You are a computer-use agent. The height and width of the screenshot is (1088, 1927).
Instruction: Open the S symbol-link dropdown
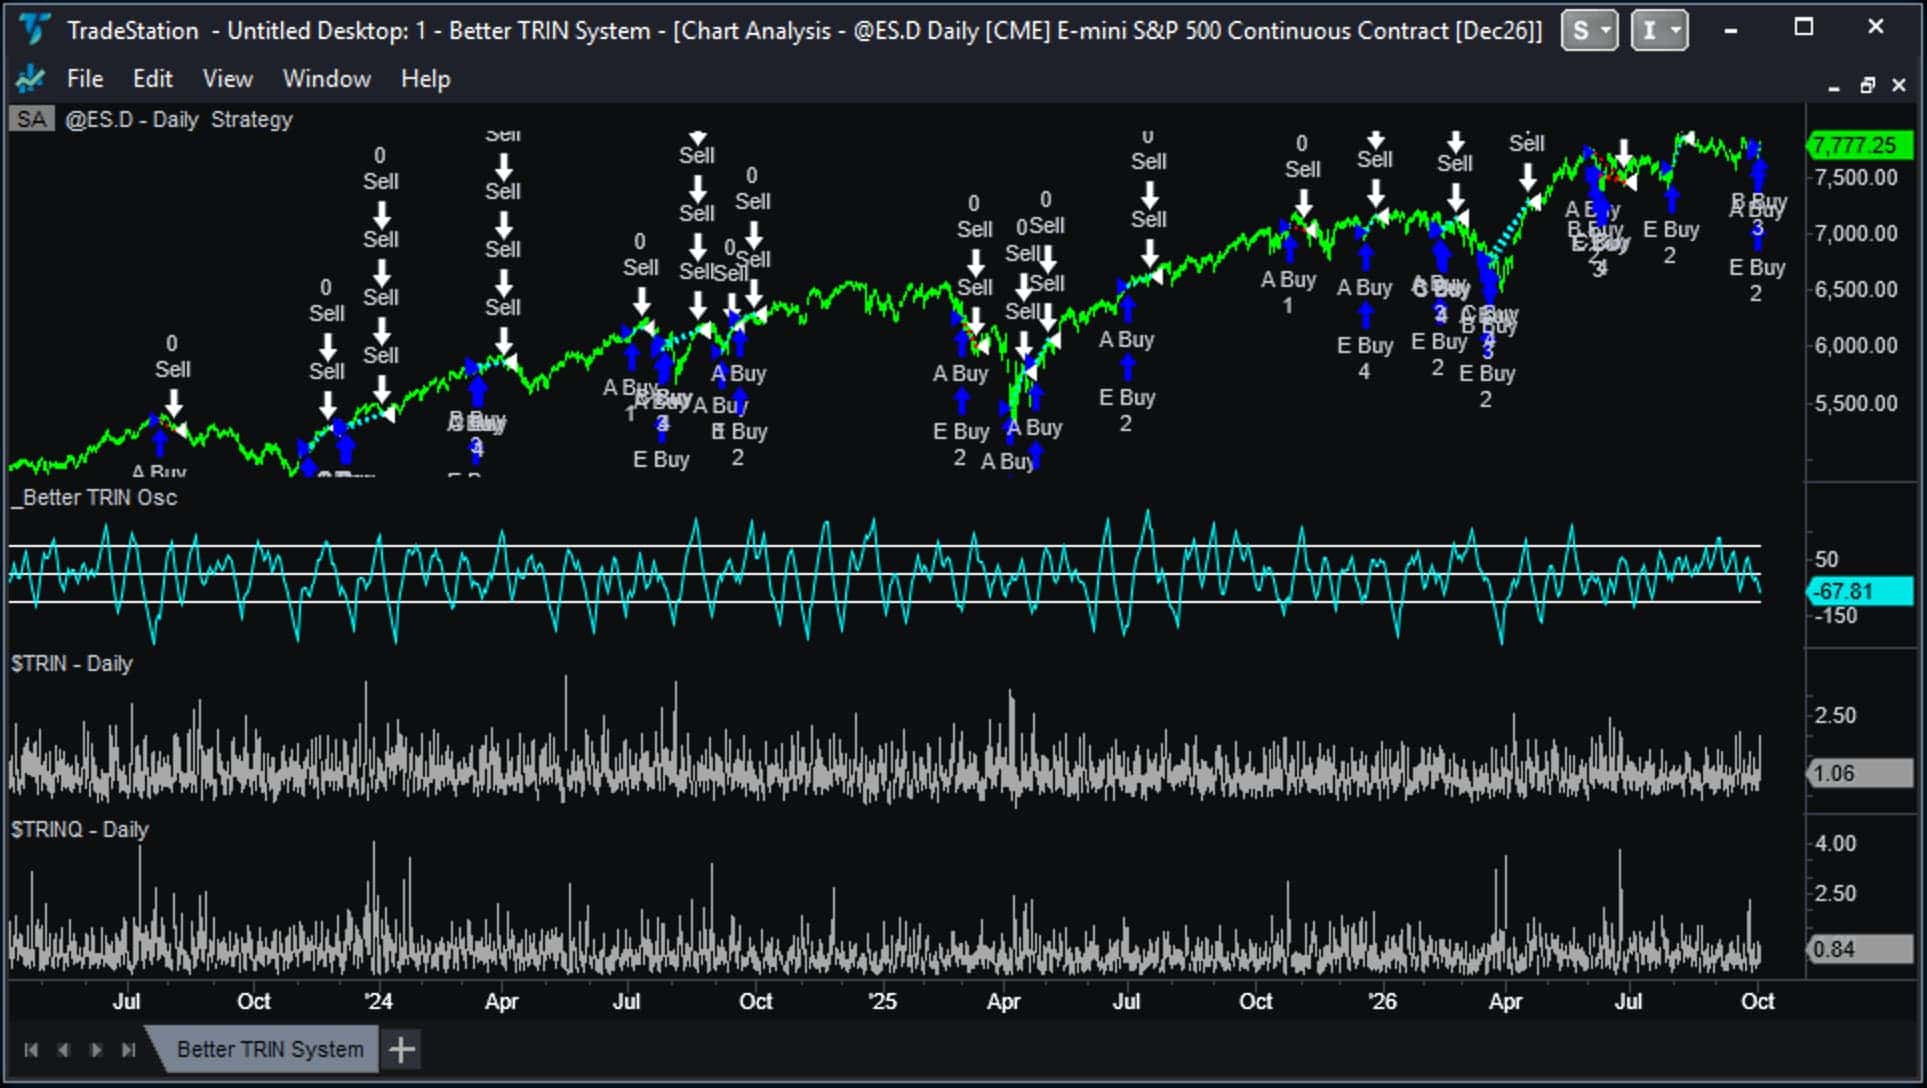point(1589,30)
